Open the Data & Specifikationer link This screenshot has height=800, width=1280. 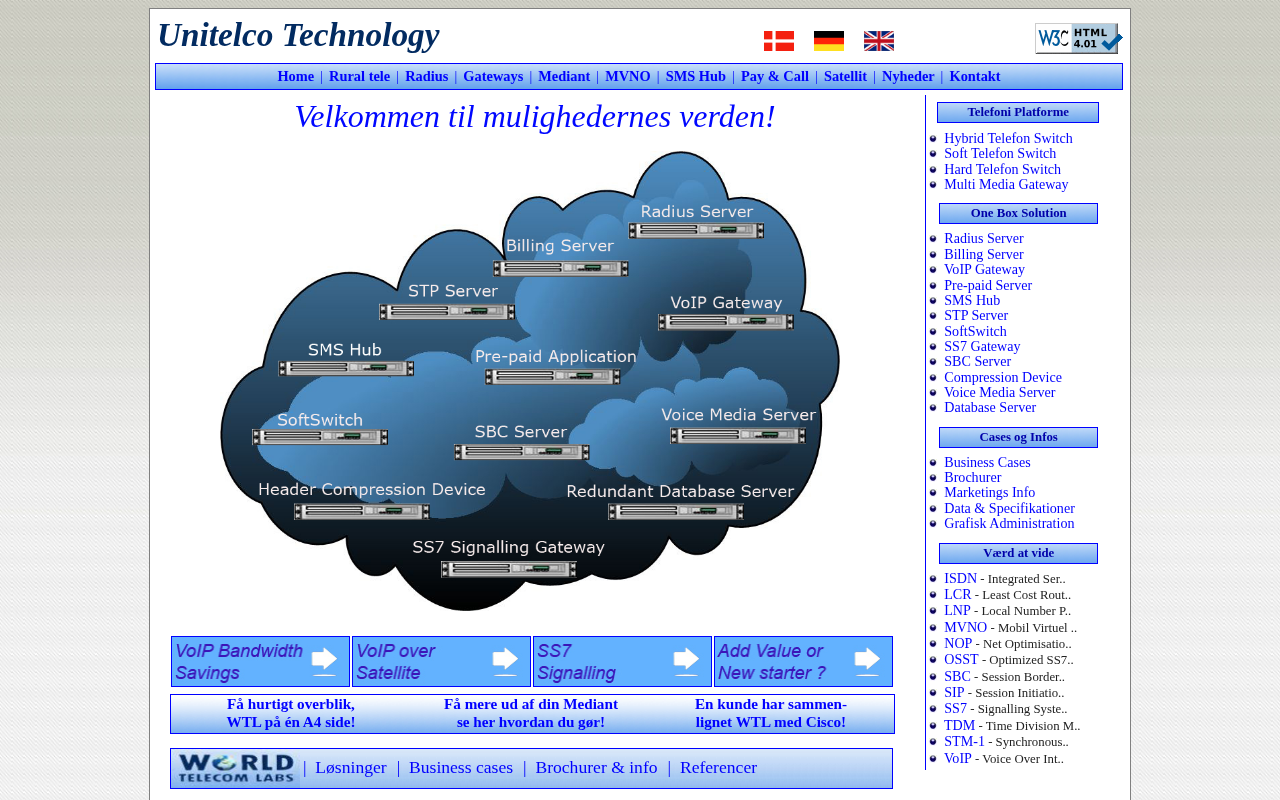(x=1010, y=509)
